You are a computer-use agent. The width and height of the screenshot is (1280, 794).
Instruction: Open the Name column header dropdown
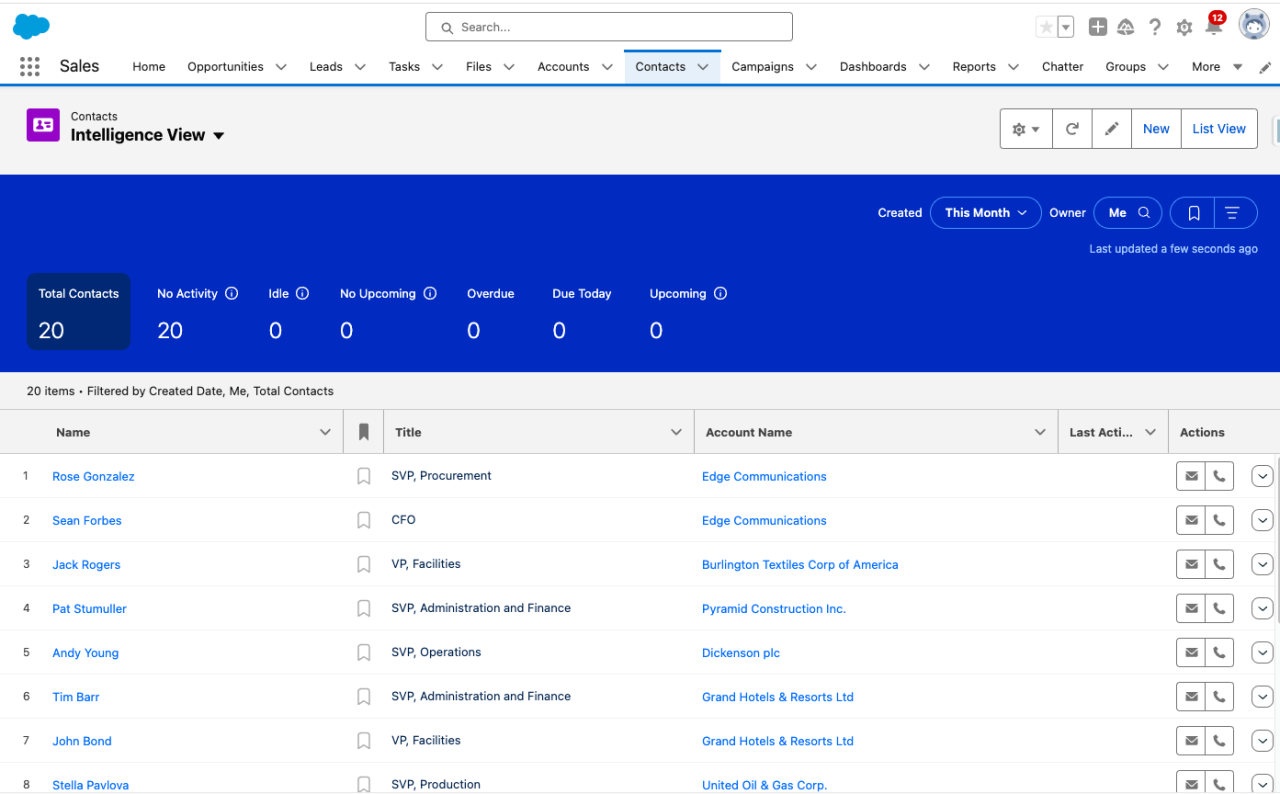tap(325, 432)
